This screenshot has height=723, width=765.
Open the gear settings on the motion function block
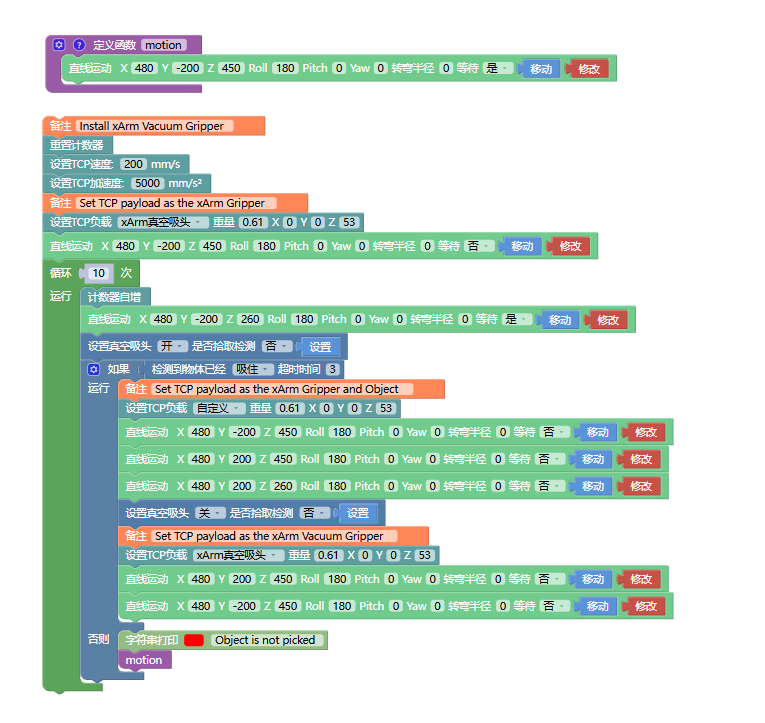[59, 45]
